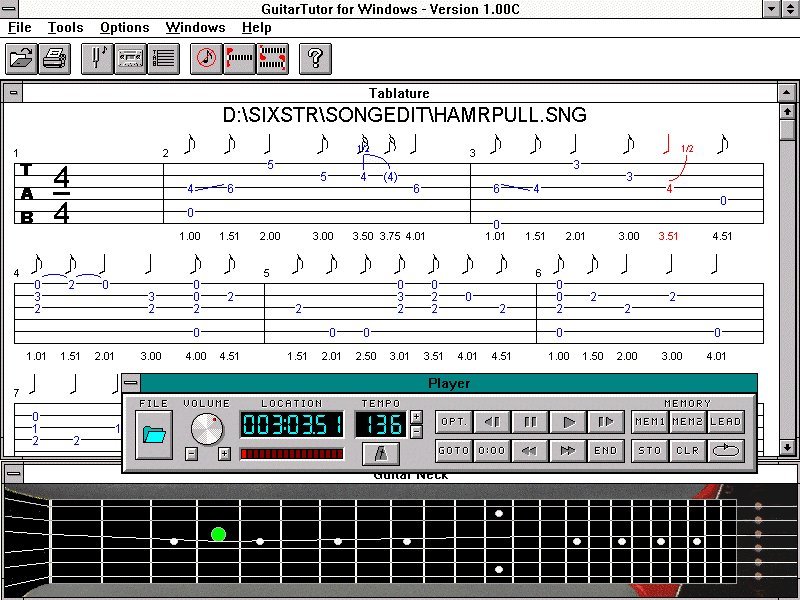Viewport: 800px width, 600px height.
Task: Open the Tools menu
Action: 65,28
